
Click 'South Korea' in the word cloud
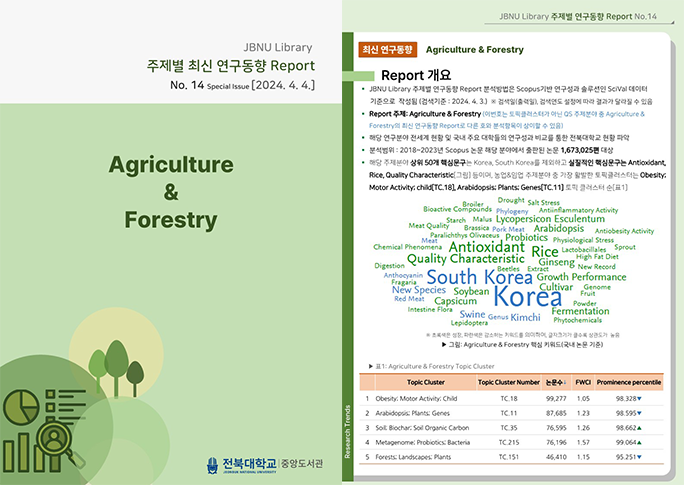click(x=479, y=277)
